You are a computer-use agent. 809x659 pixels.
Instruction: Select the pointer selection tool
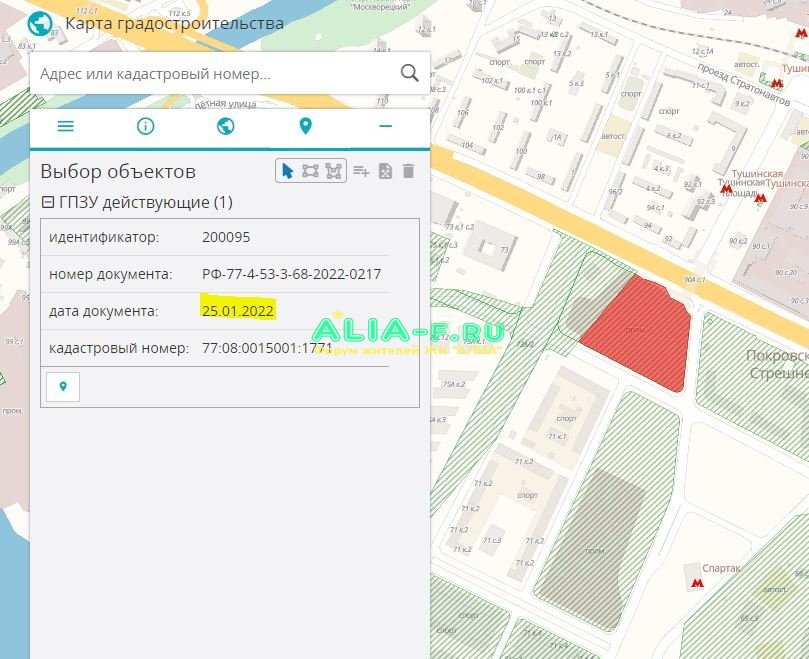point(287,171)
